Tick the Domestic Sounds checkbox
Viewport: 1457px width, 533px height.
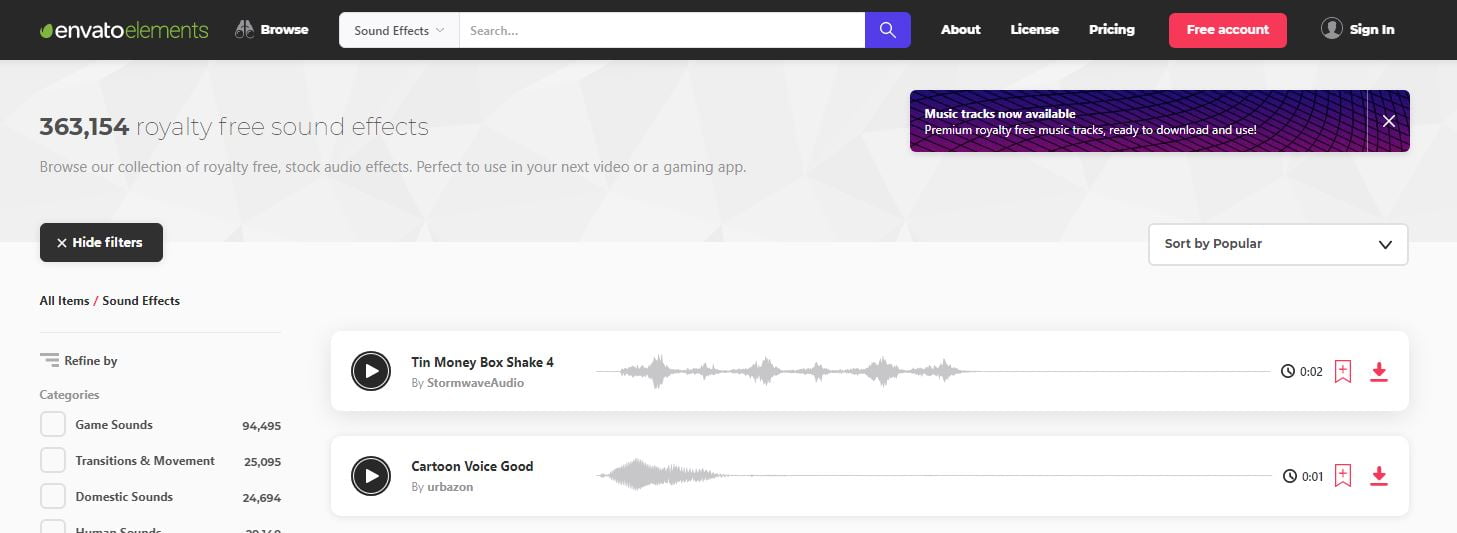tap(53, 497)
